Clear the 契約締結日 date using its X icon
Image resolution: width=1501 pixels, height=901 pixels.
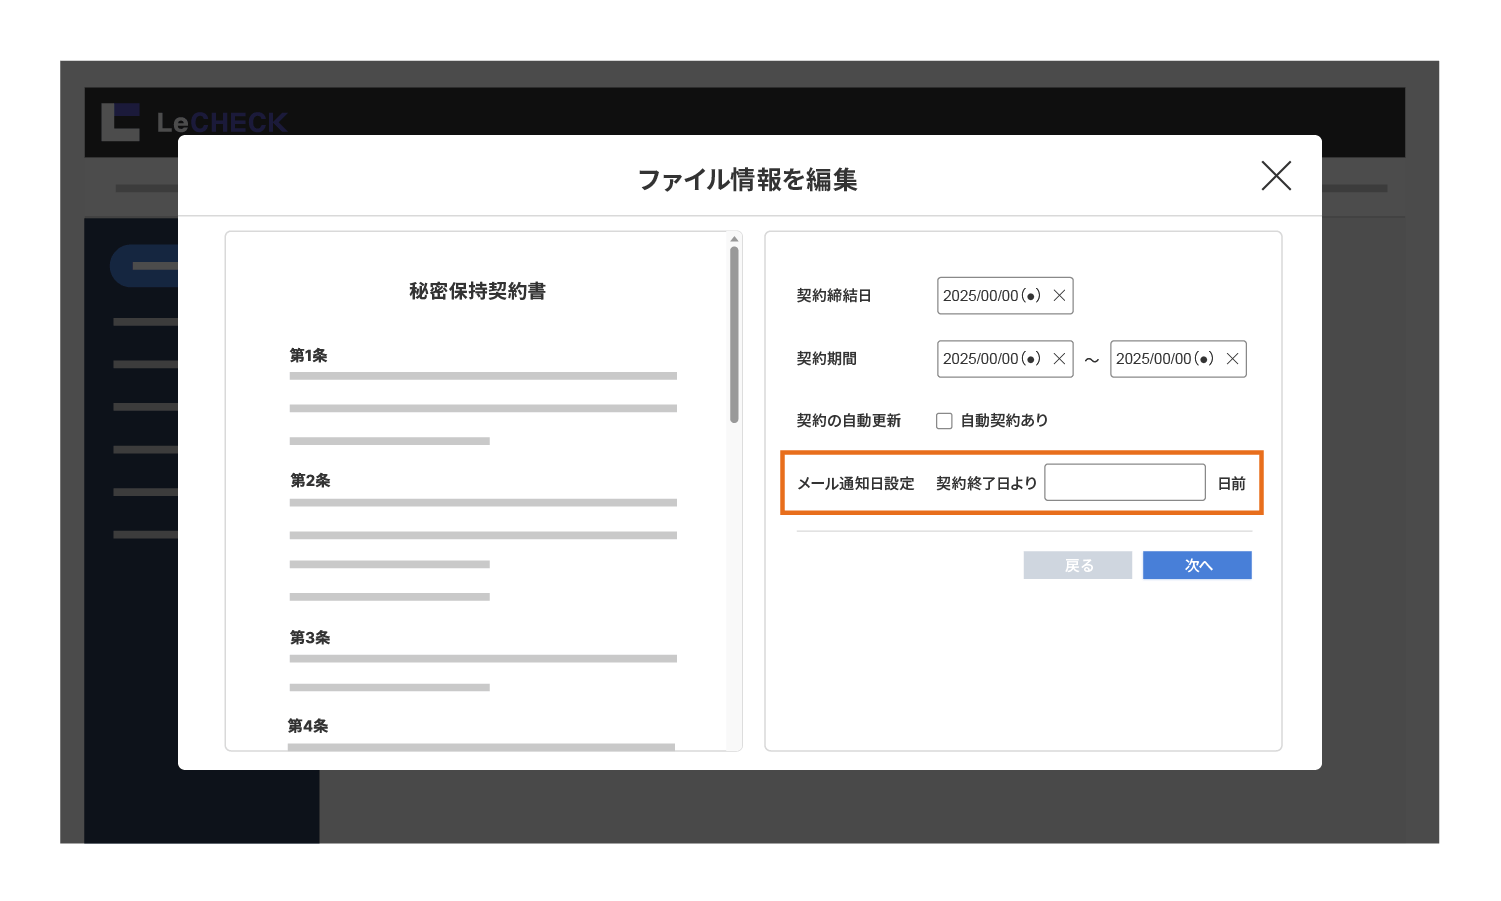tap(1060, 295)
